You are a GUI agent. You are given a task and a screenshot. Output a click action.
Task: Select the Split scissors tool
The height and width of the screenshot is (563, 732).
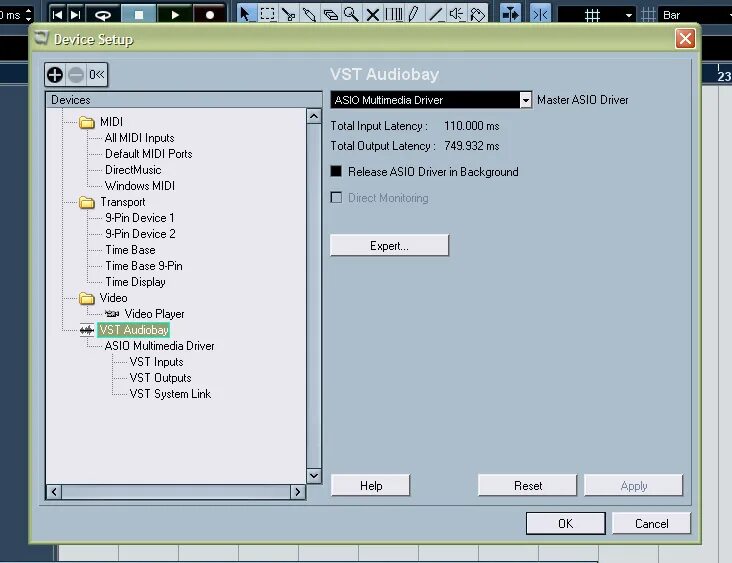(288, 14)
